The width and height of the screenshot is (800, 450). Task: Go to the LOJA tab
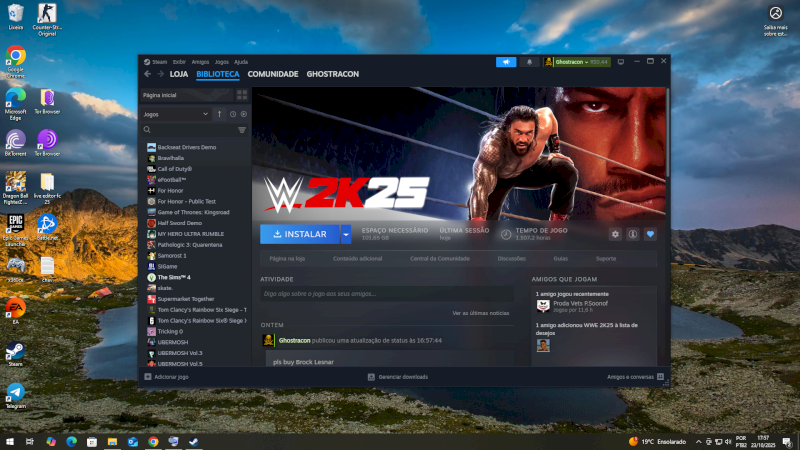click(179, 74)
